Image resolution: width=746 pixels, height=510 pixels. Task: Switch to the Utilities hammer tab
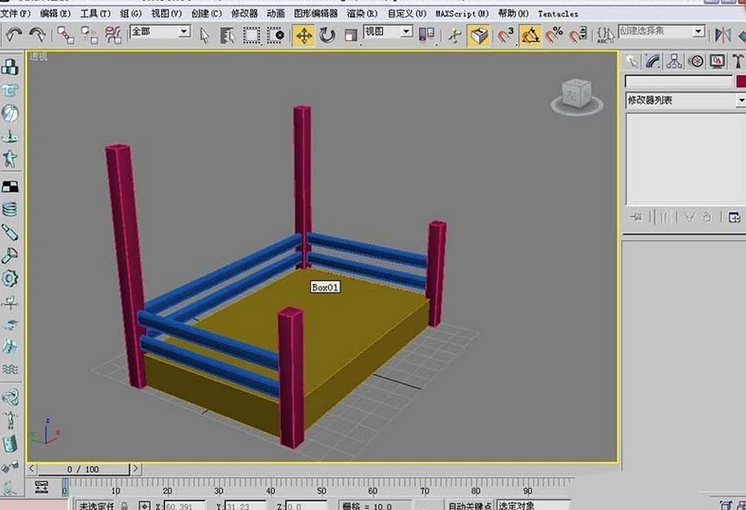pos(738,61)
